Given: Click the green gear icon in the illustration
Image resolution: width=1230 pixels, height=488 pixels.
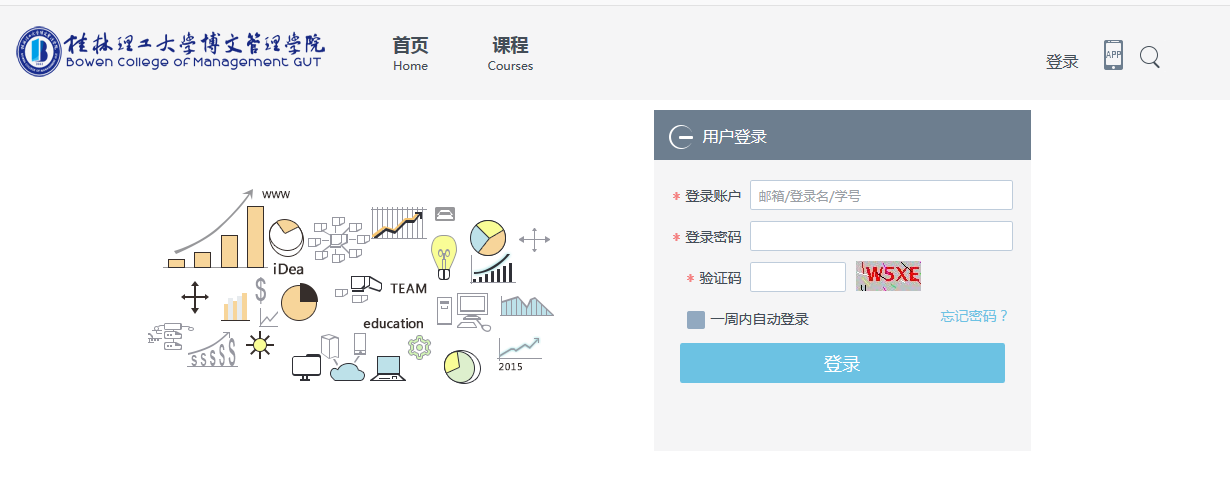Looking at the screenshot, I should pos(419,347).
